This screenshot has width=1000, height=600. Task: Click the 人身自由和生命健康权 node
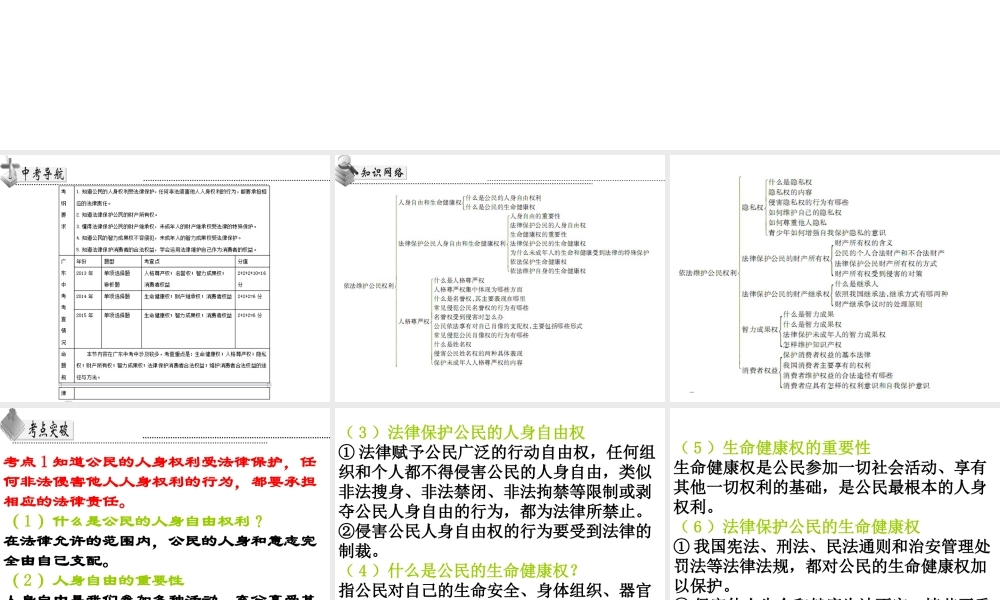tap(430, 202)
